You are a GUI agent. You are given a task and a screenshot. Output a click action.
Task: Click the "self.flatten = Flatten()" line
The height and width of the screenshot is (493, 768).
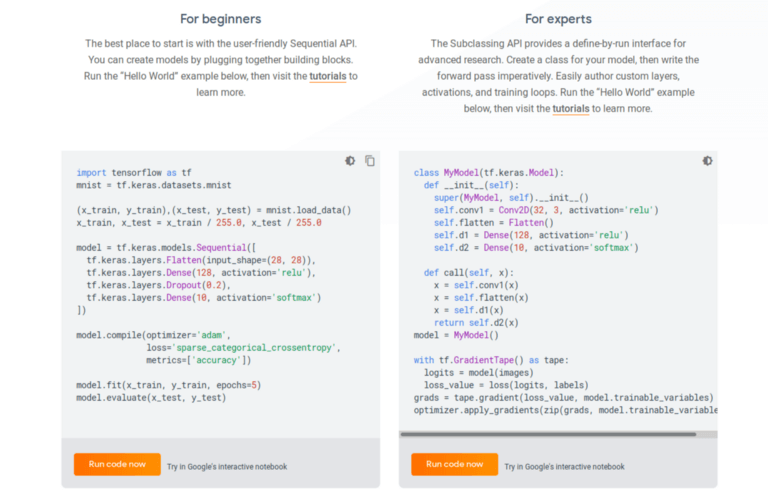coord(494,223)
